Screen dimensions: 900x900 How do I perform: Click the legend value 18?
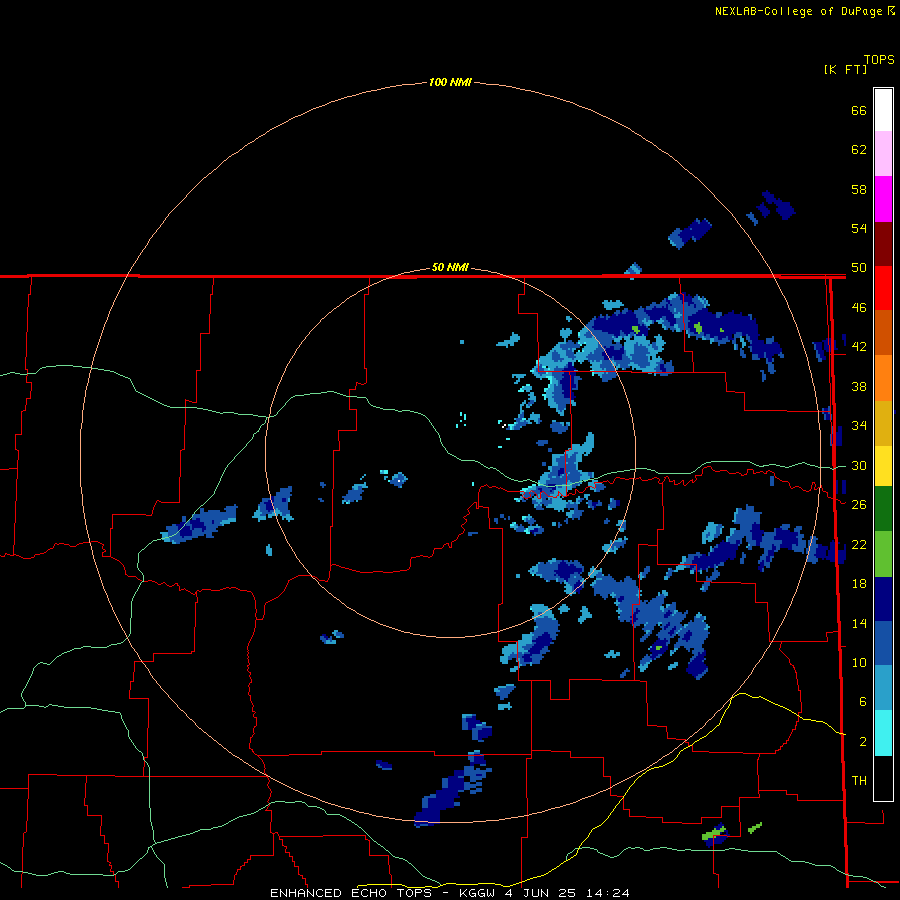click(859, 583)
